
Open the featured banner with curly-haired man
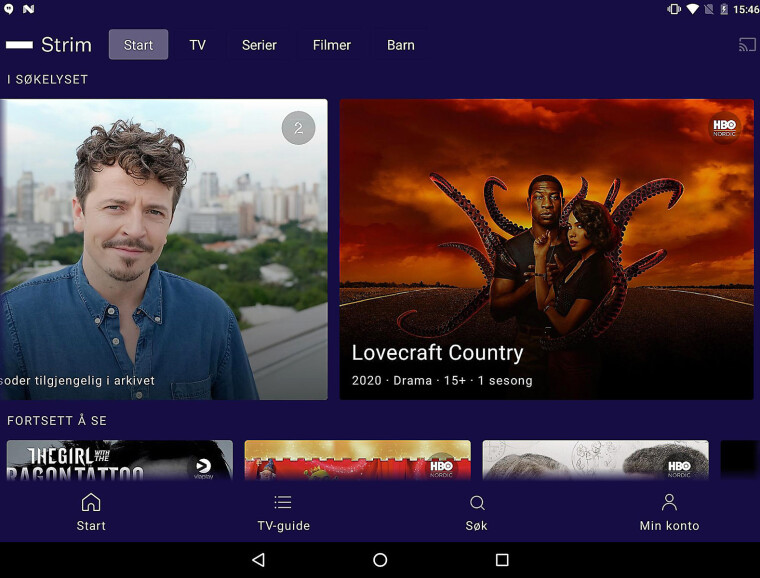[x=164, y=250]
